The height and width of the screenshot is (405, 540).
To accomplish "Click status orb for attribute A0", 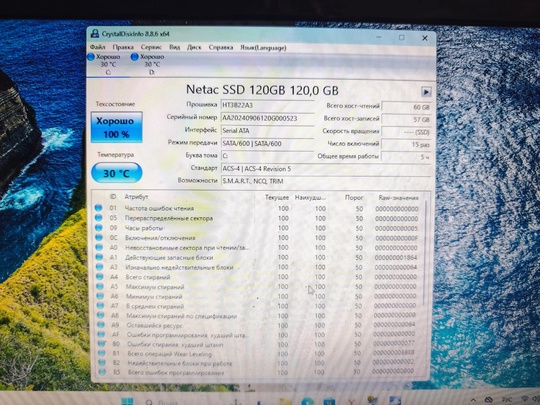I will pos(99,247).
